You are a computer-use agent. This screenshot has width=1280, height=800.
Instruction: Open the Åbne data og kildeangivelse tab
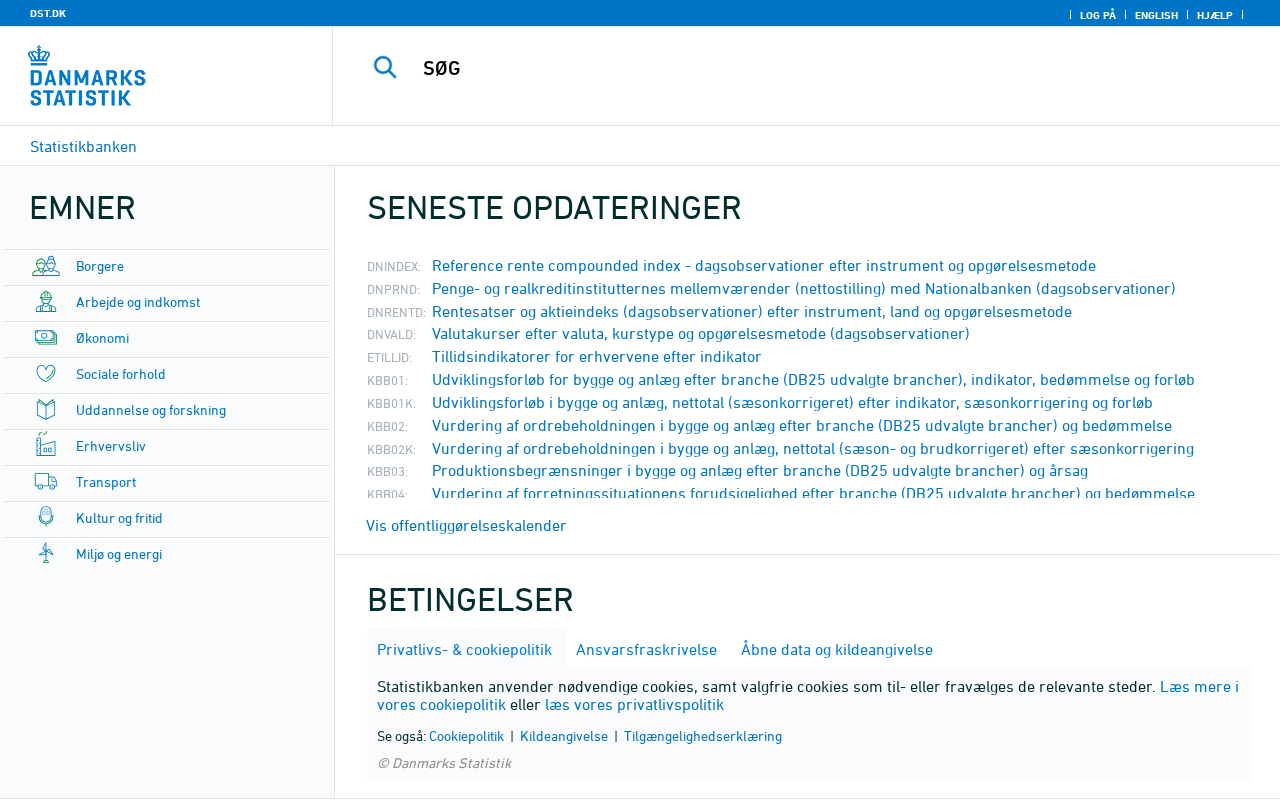(836, 650)
